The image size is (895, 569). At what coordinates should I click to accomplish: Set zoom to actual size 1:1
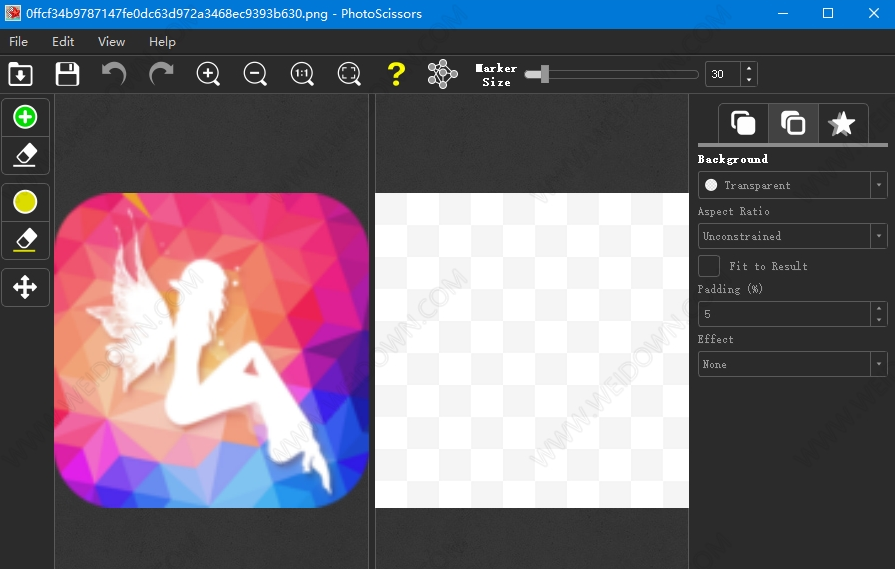[x=302, y=74]
